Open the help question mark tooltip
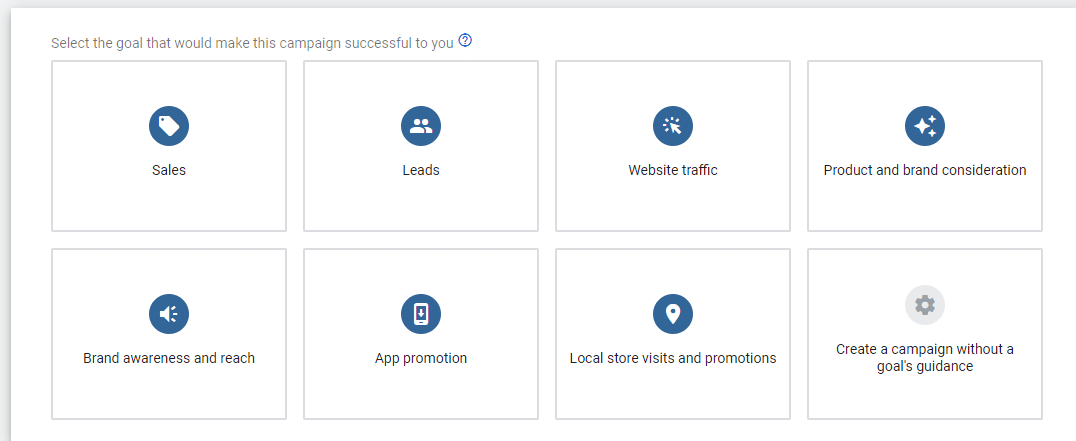The height and width of the screenshot is (441, 1076). (465, 42)
